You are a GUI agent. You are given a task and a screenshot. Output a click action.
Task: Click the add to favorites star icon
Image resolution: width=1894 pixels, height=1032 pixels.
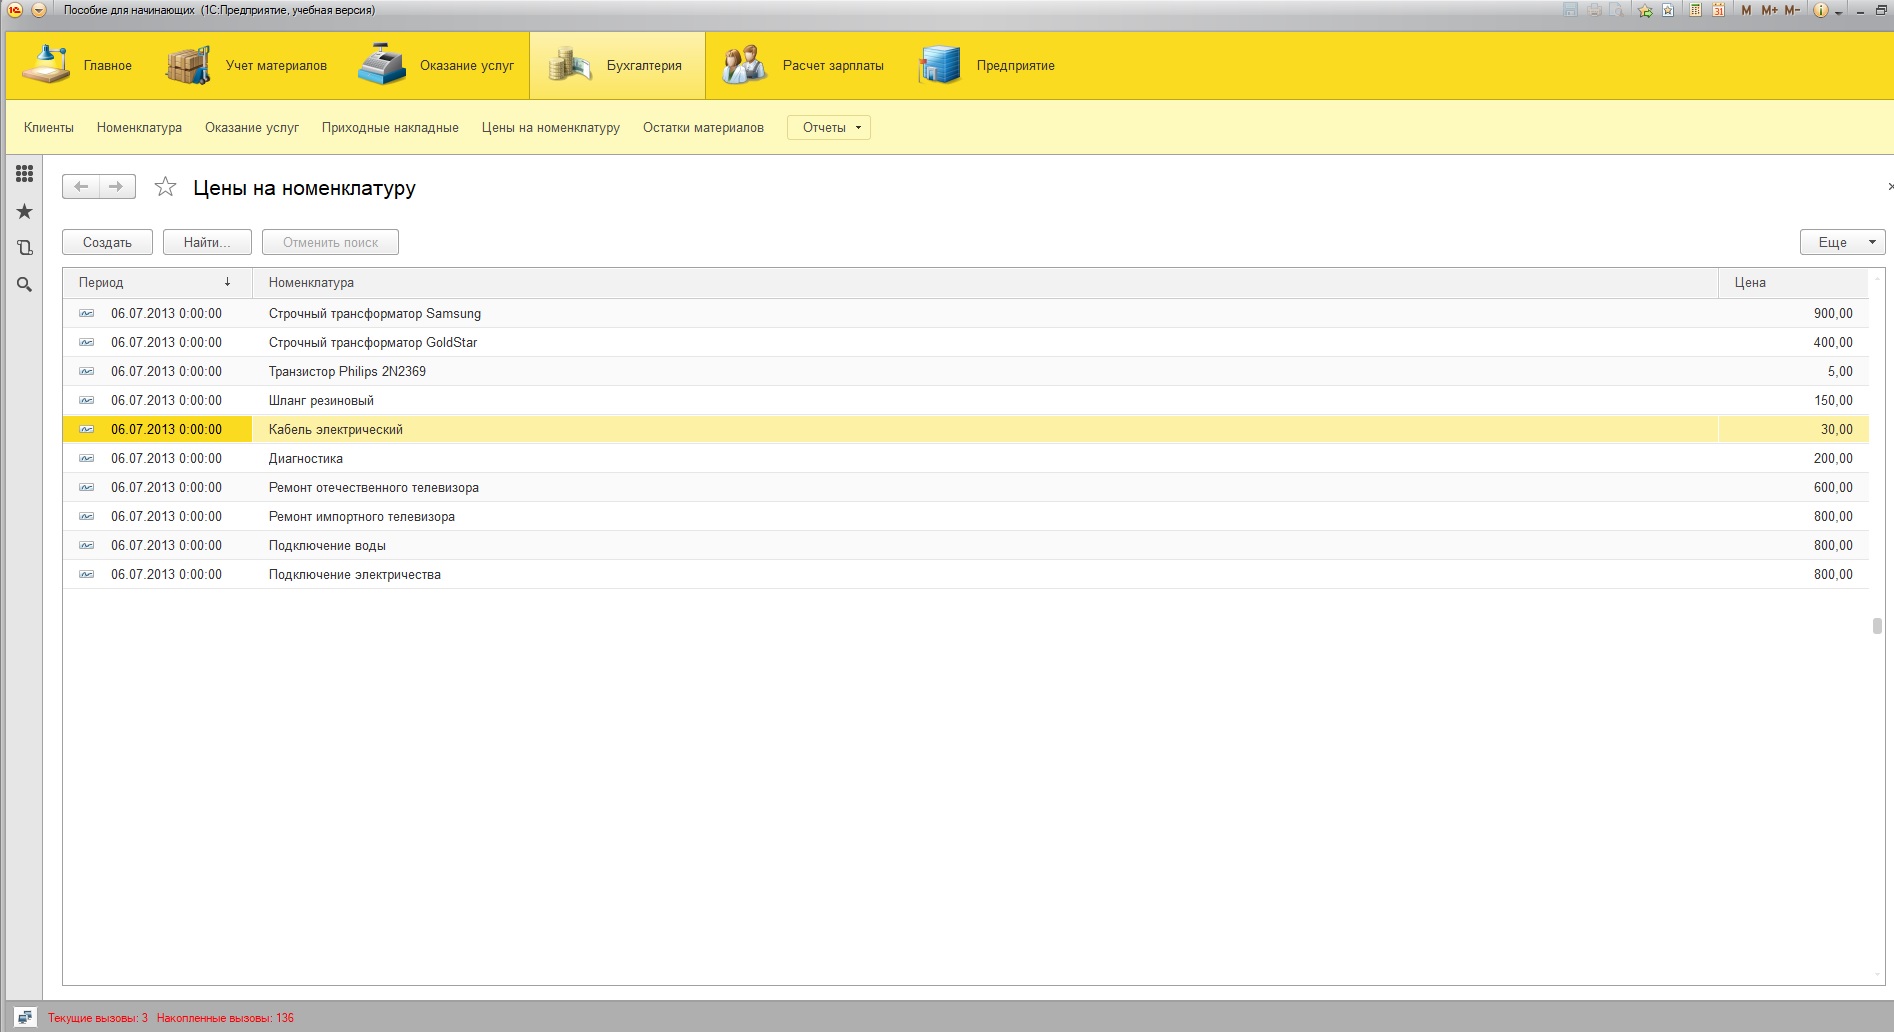pos(165,187)
